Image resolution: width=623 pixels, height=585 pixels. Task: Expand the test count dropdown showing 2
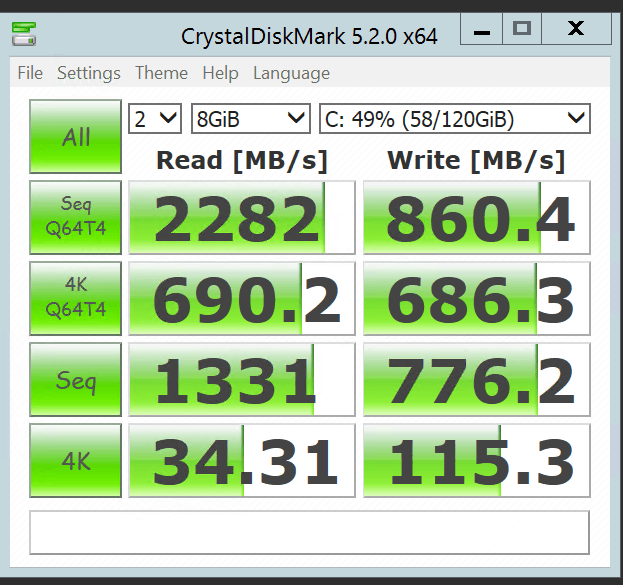coord(155,118)
